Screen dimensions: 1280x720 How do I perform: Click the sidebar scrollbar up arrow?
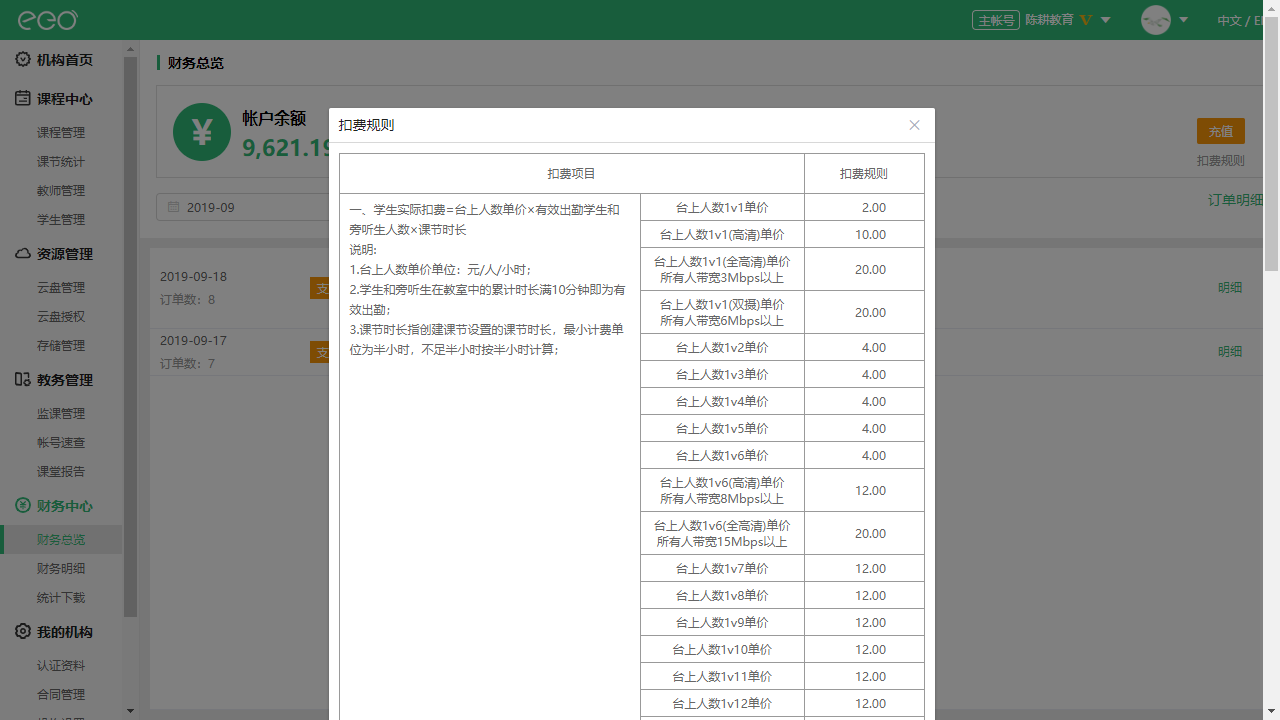coord(130,48)
